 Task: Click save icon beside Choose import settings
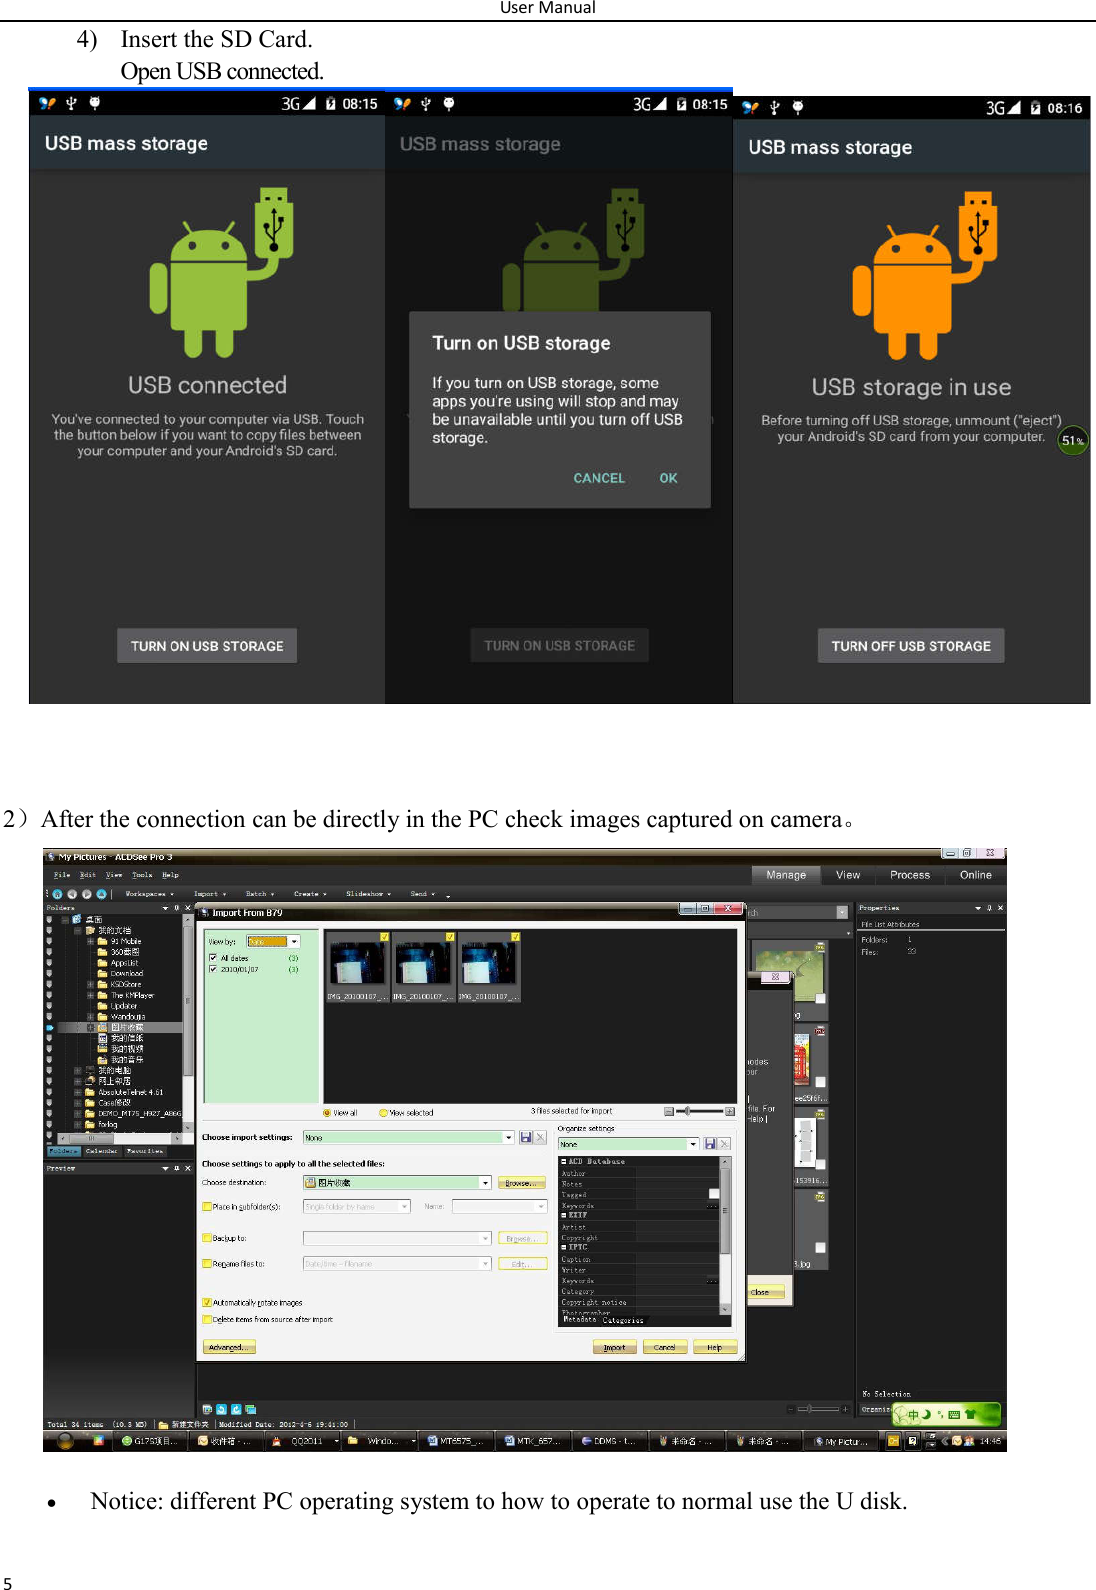point(526,1138)
